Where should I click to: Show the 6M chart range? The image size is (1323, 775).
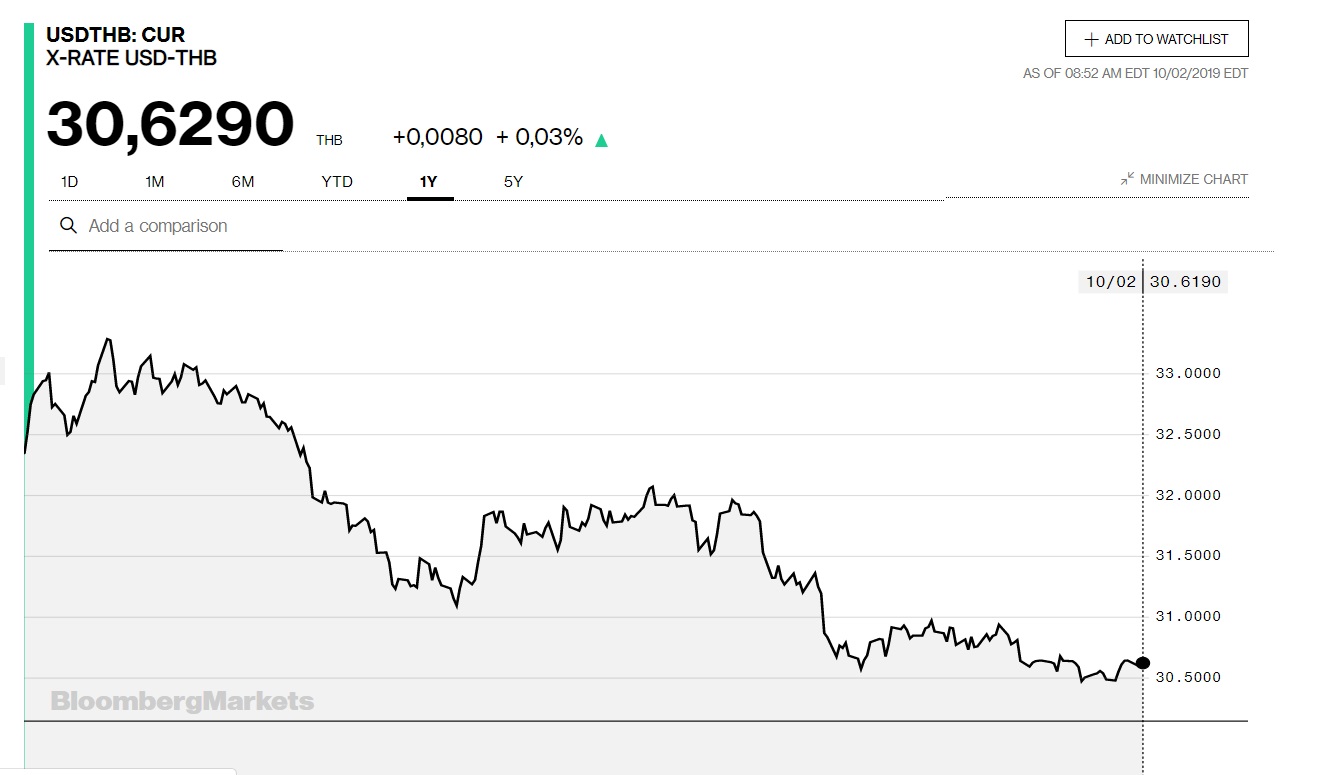tap(243, 182)
